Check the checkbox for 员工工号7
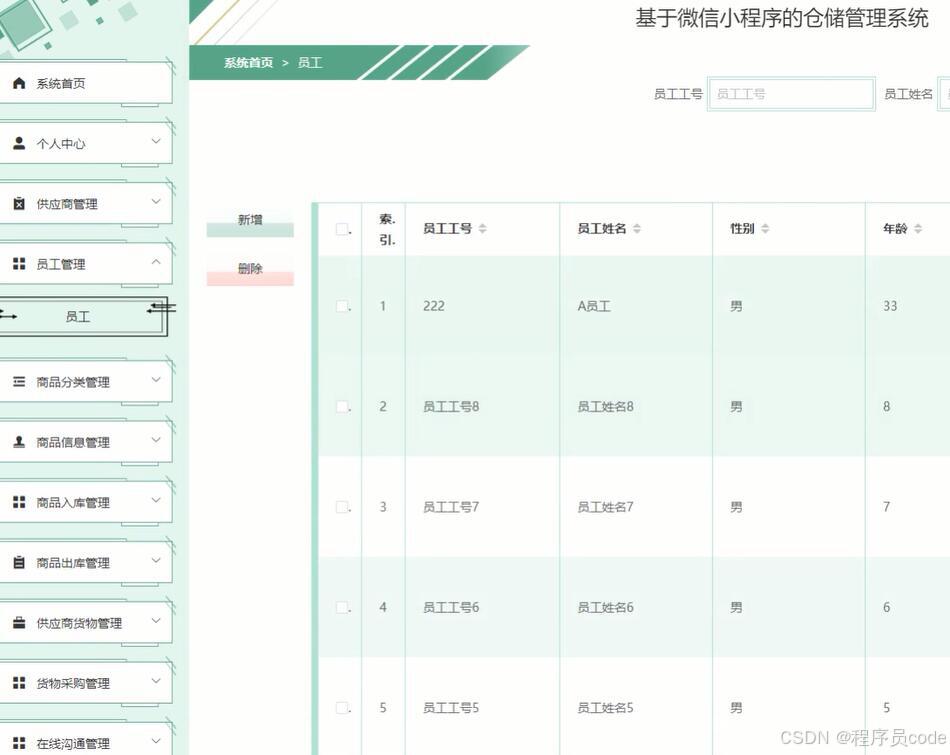The image size is (950, 755). (x=343, y=507)
